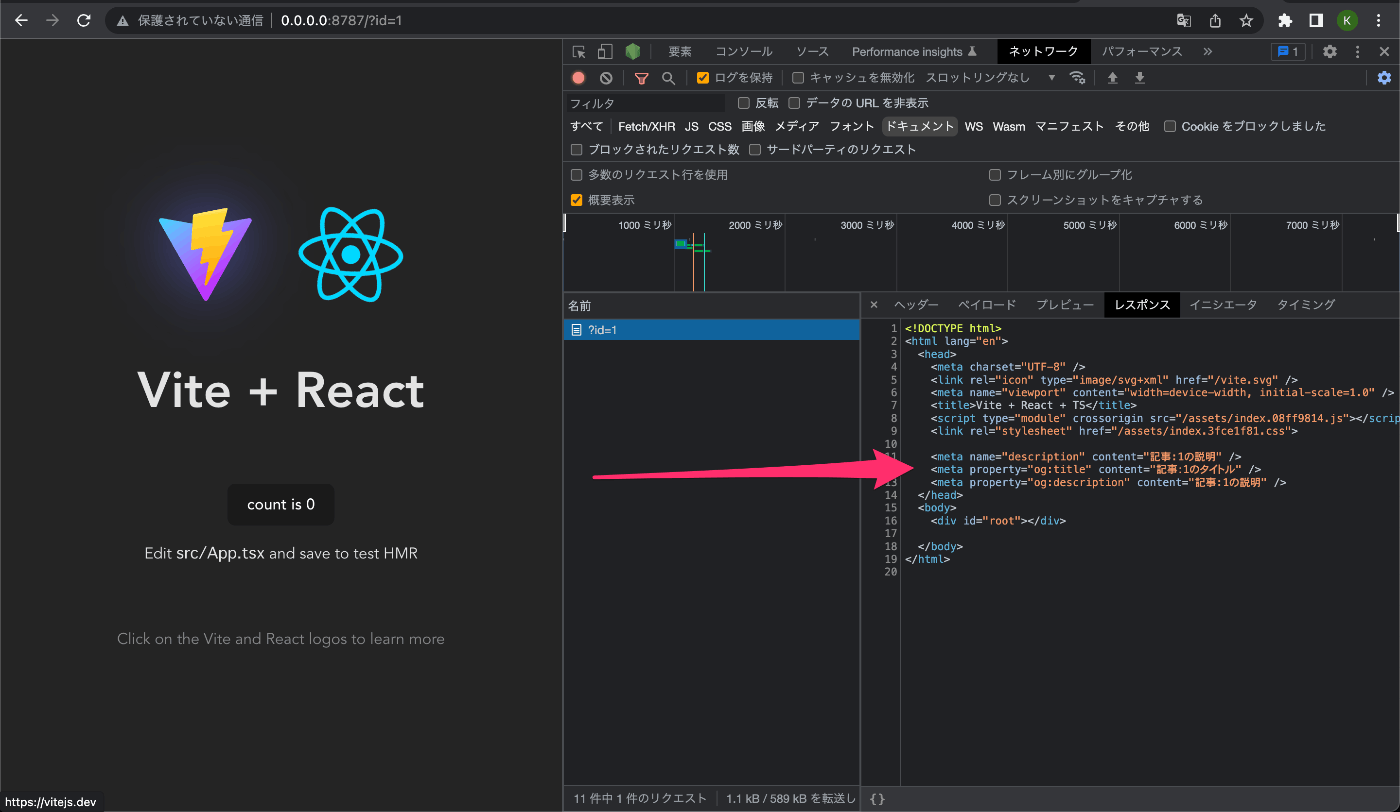Click the share icon in address bar
Screen dimensions: 1400x812
click(1215, 20)
